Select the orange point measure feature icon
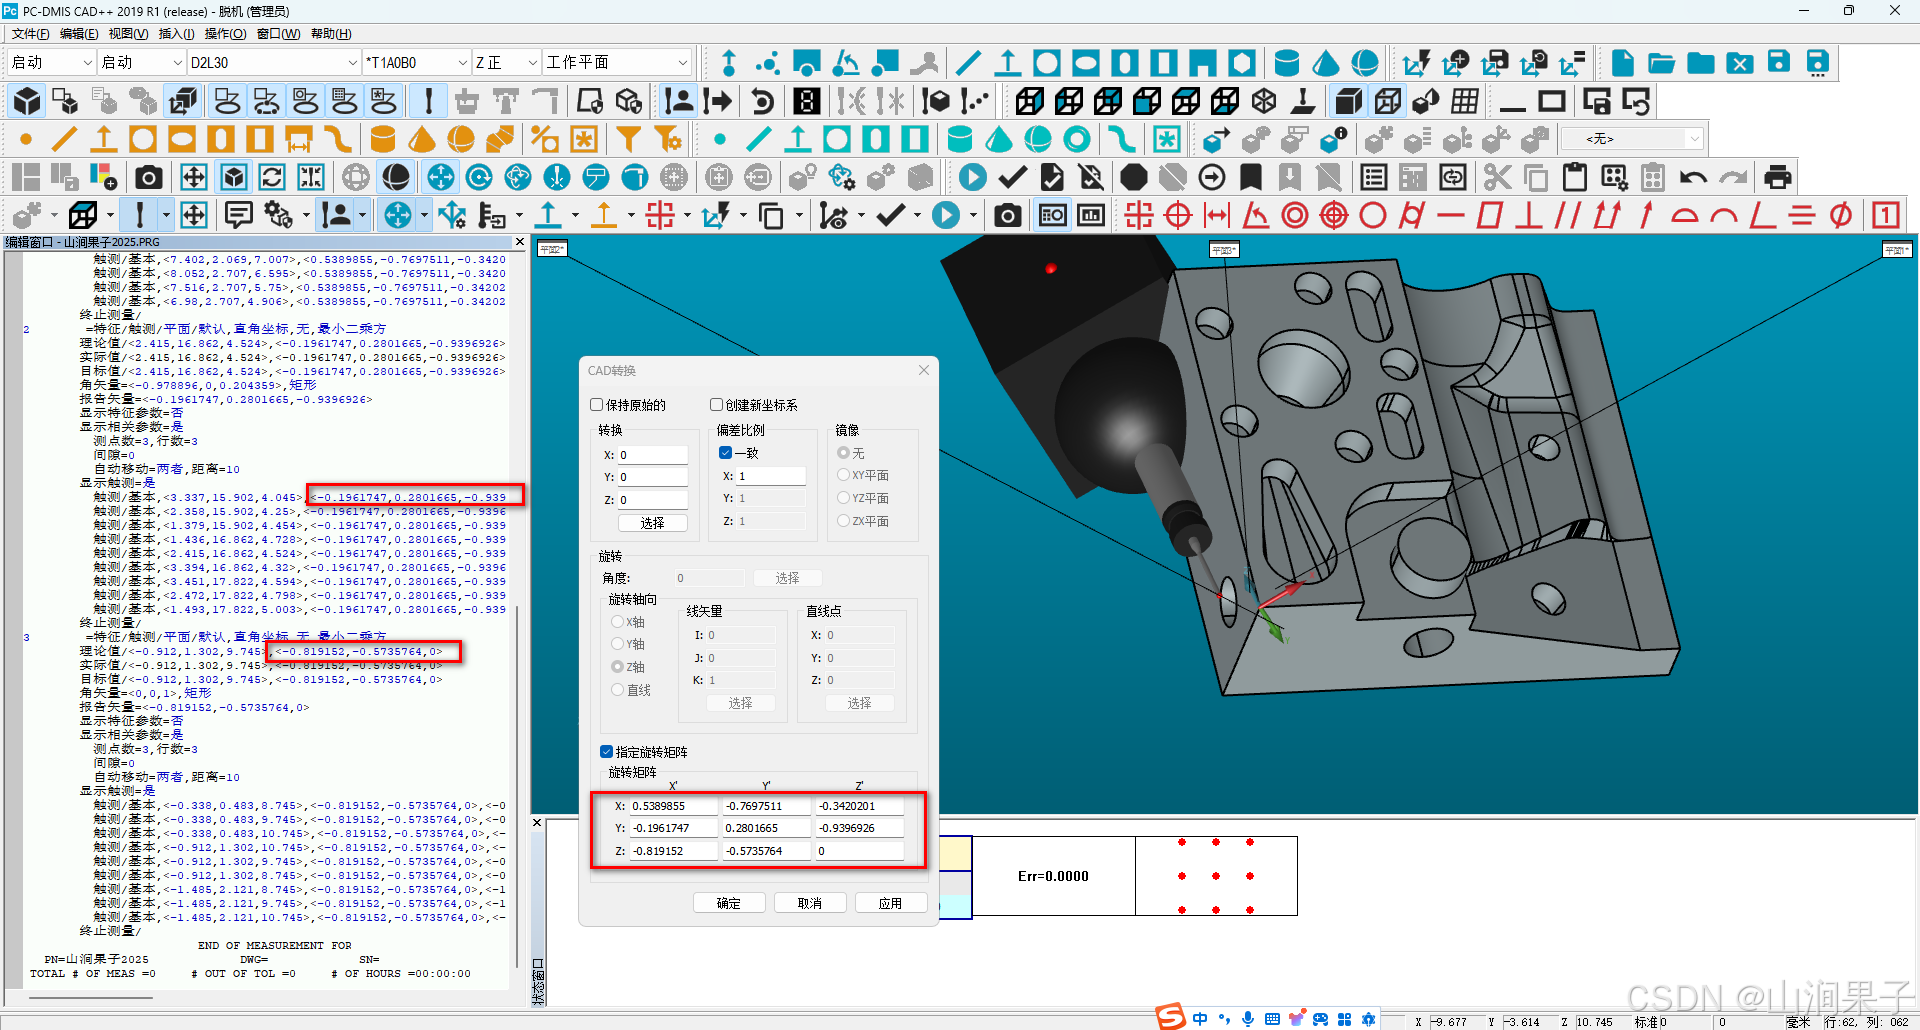Screen dimensions: 1920x1030 tap(26, 139)
